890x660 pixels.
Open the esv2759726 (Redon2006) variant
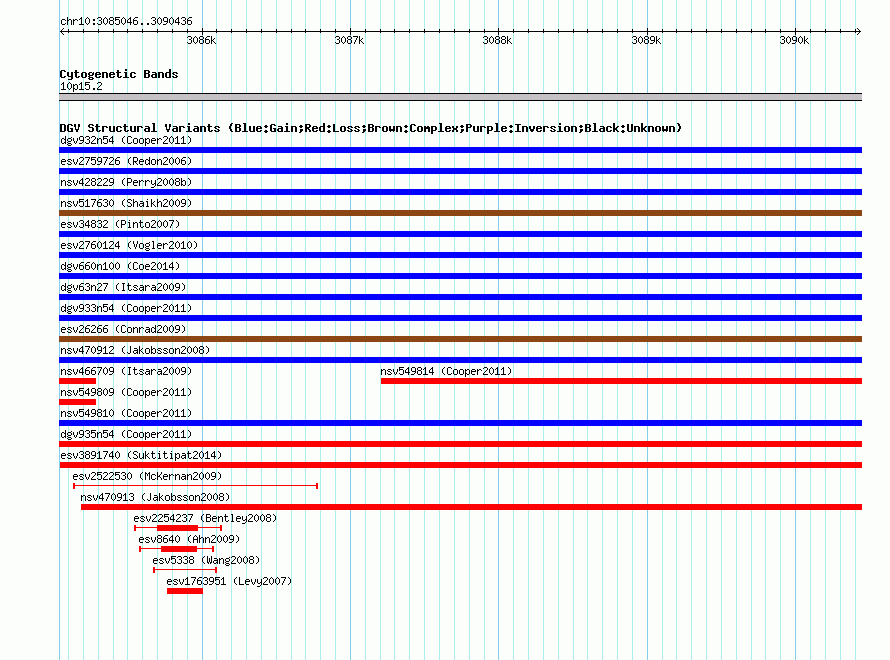pyautogui.click(x=126, y=161)
